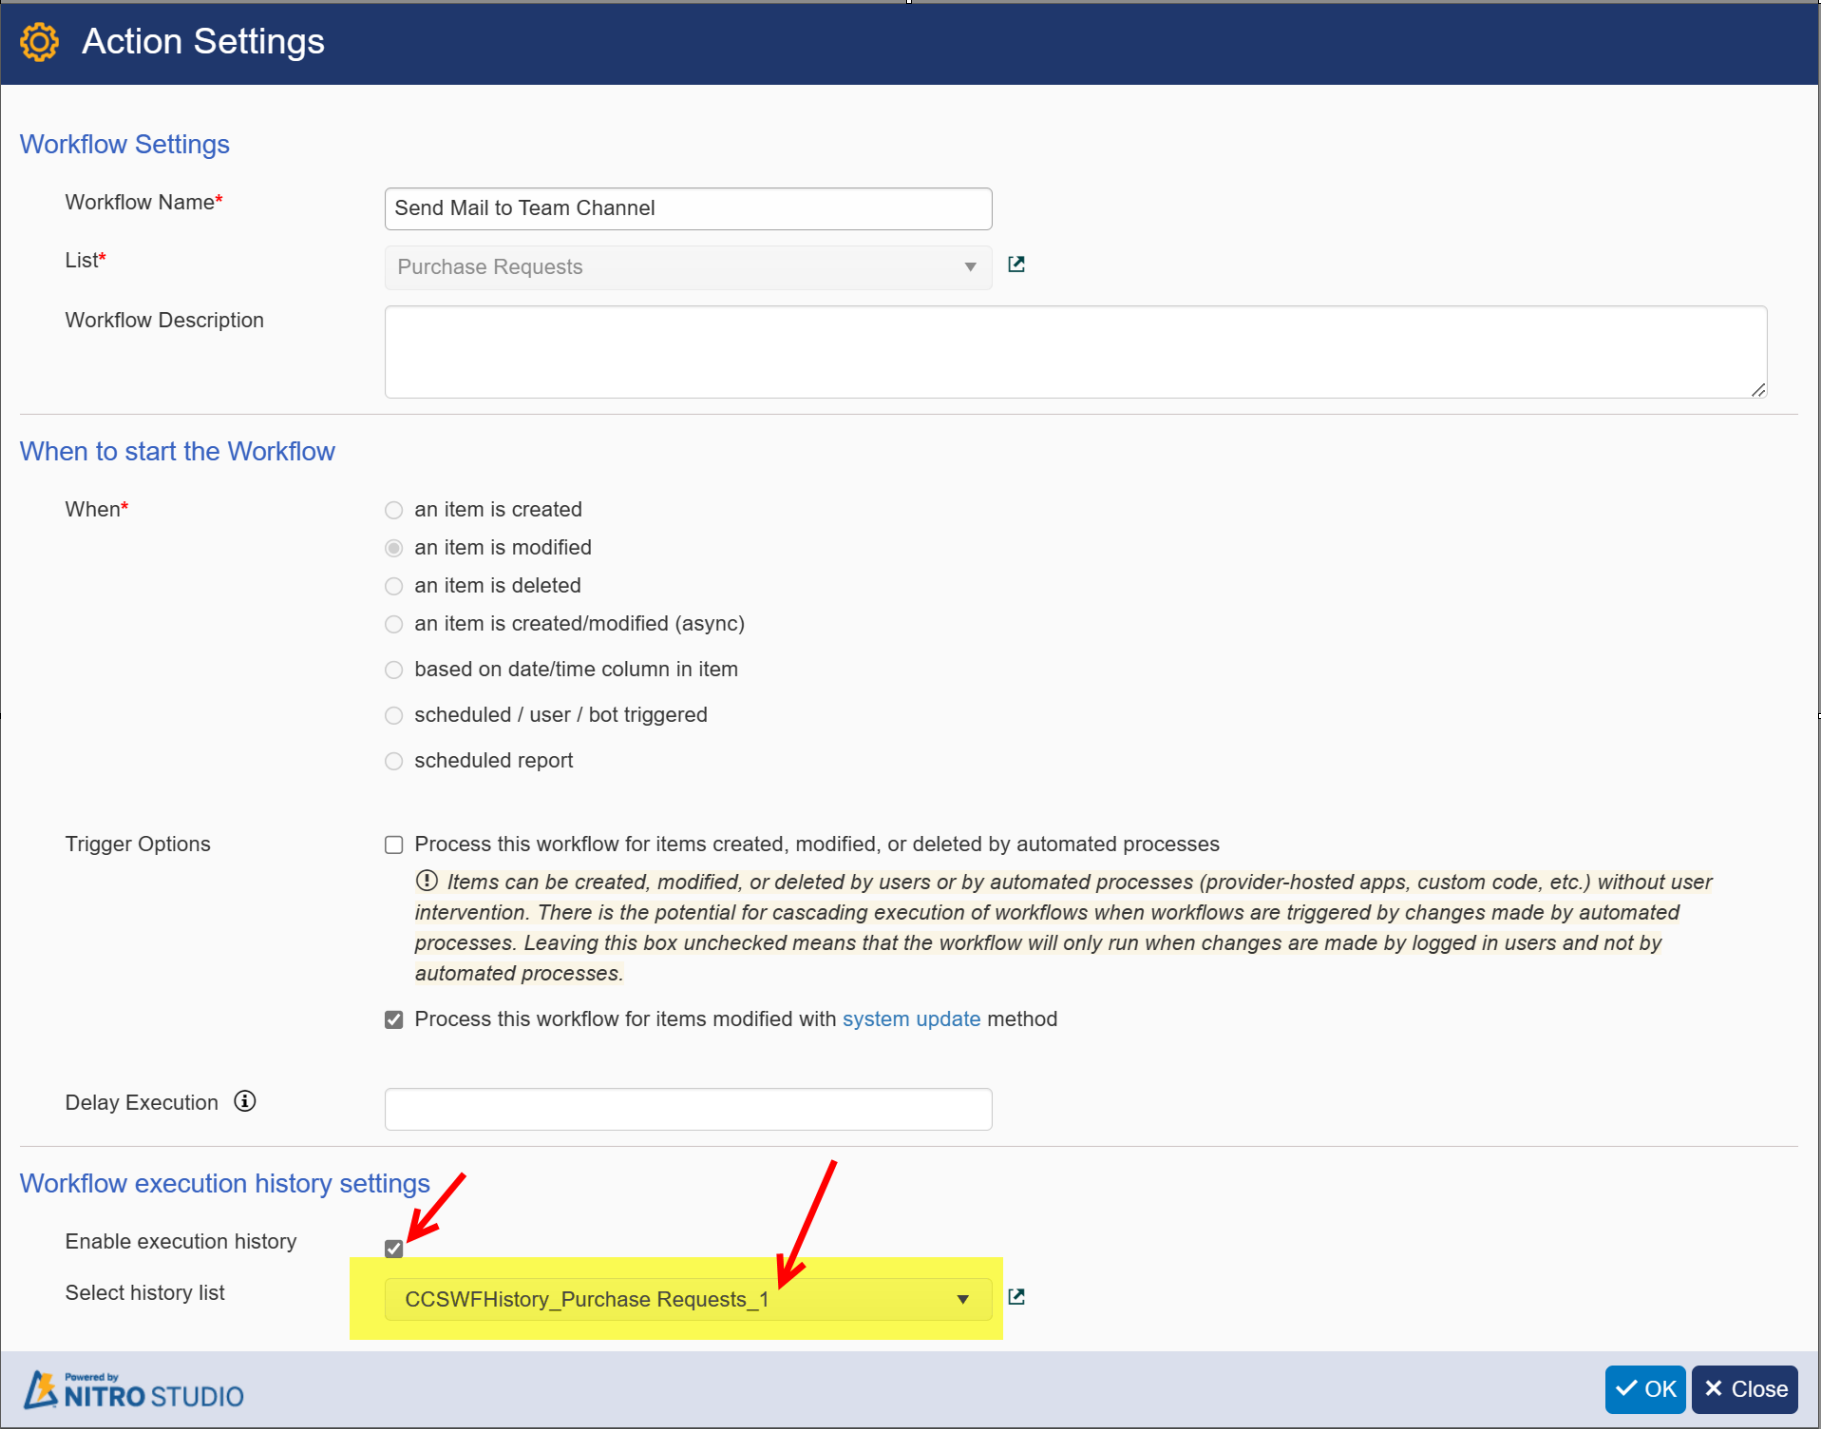Click the Nitro Studio logo
This screenshot has width=1821, height=1429.
click(x=134, y=1390)
